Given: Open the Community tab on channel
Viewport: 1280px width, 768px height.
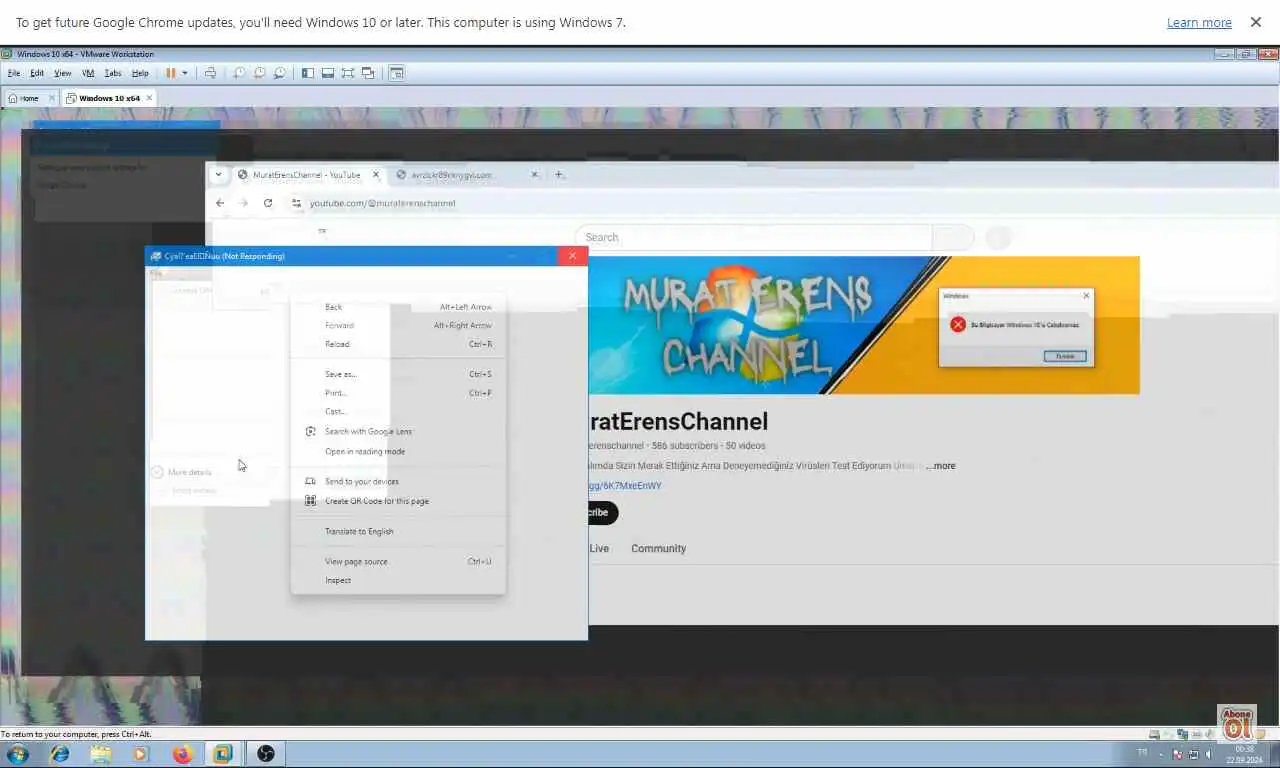Looking at the screenshot, I should point(658,548).
